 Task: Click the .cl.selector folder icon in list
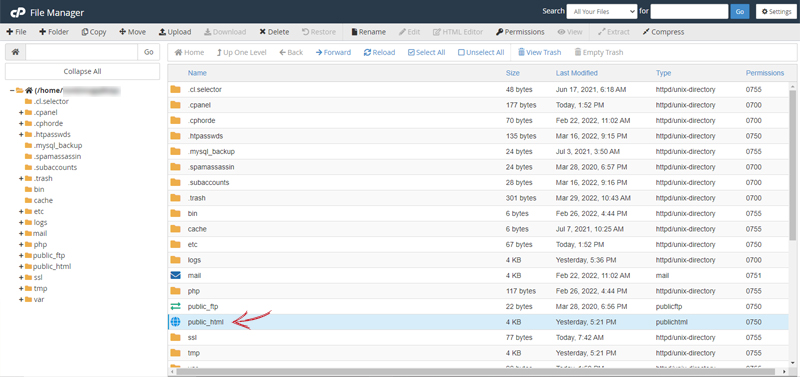[x=176, y=89]
